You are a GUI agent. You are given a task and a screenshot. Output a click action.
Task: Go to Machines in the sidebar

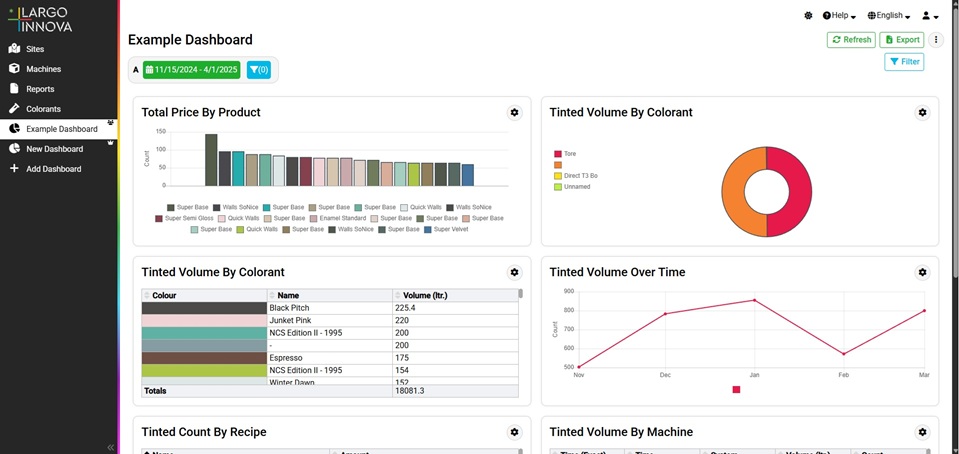click(x=43, y=69)
